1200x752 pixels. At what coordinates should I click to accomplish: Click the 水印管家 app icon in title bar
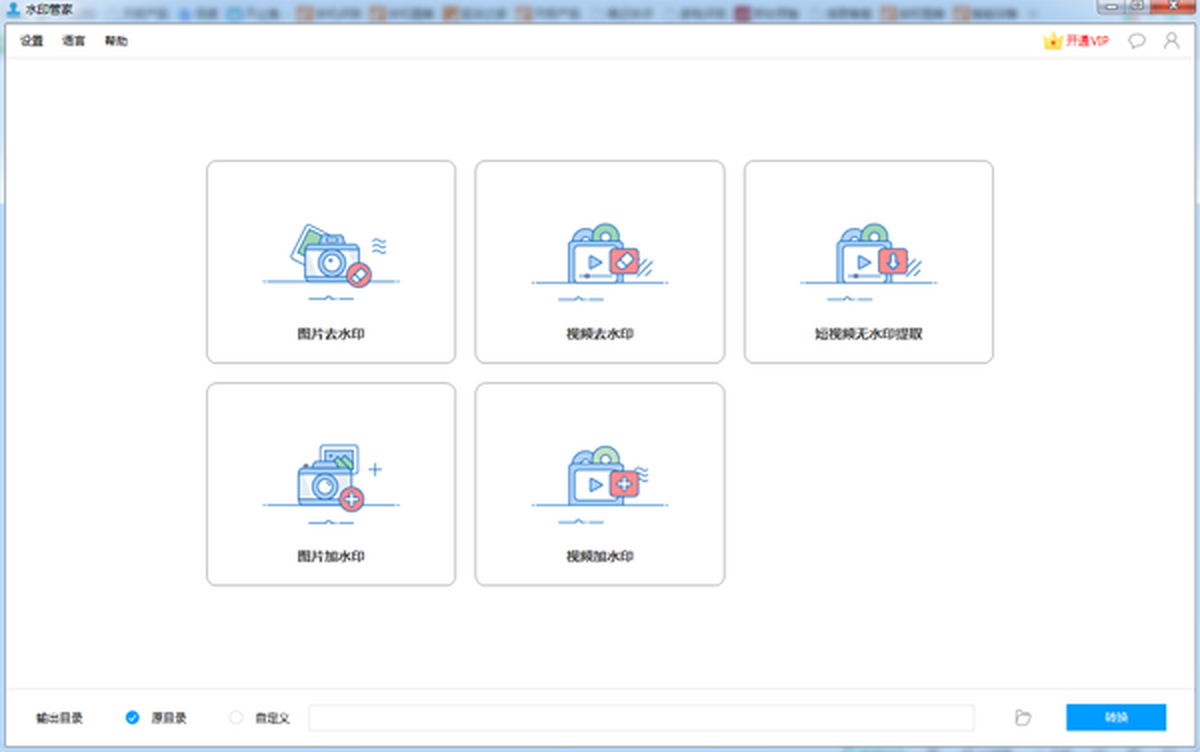13,8
